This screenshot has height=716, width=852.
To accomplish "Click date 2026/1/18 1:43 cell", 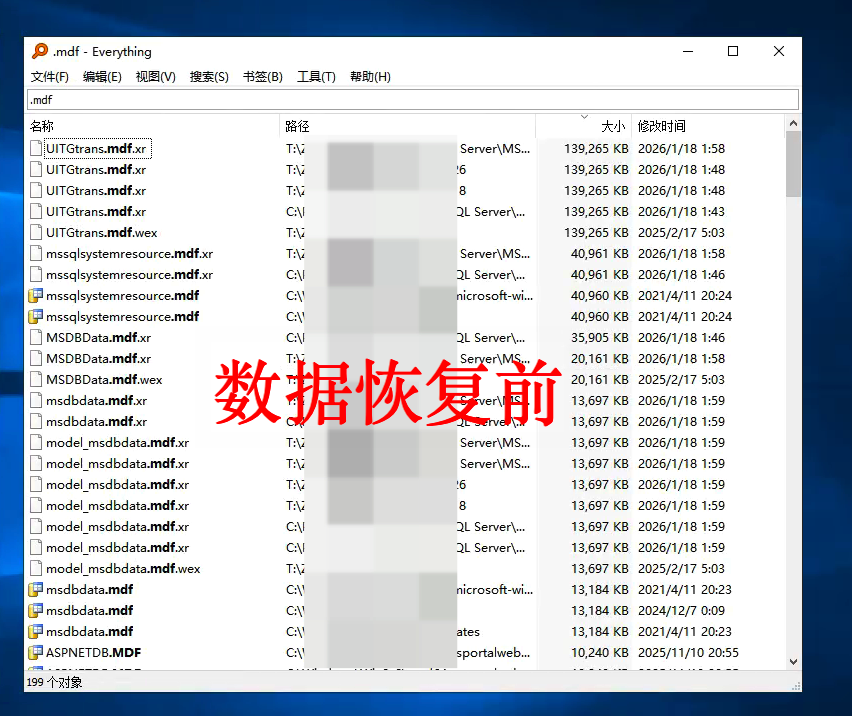I will tap(681, 211).
